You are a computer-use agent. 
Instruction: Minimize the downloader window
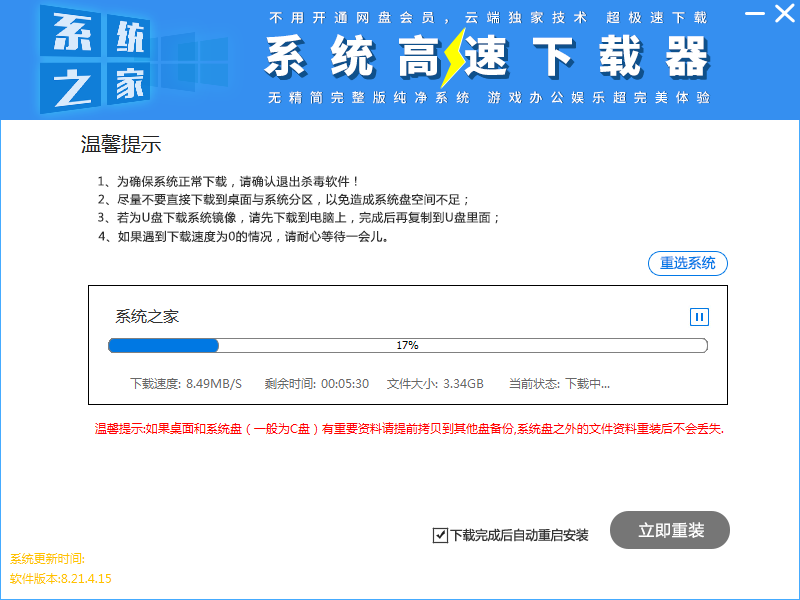(754, 14)
